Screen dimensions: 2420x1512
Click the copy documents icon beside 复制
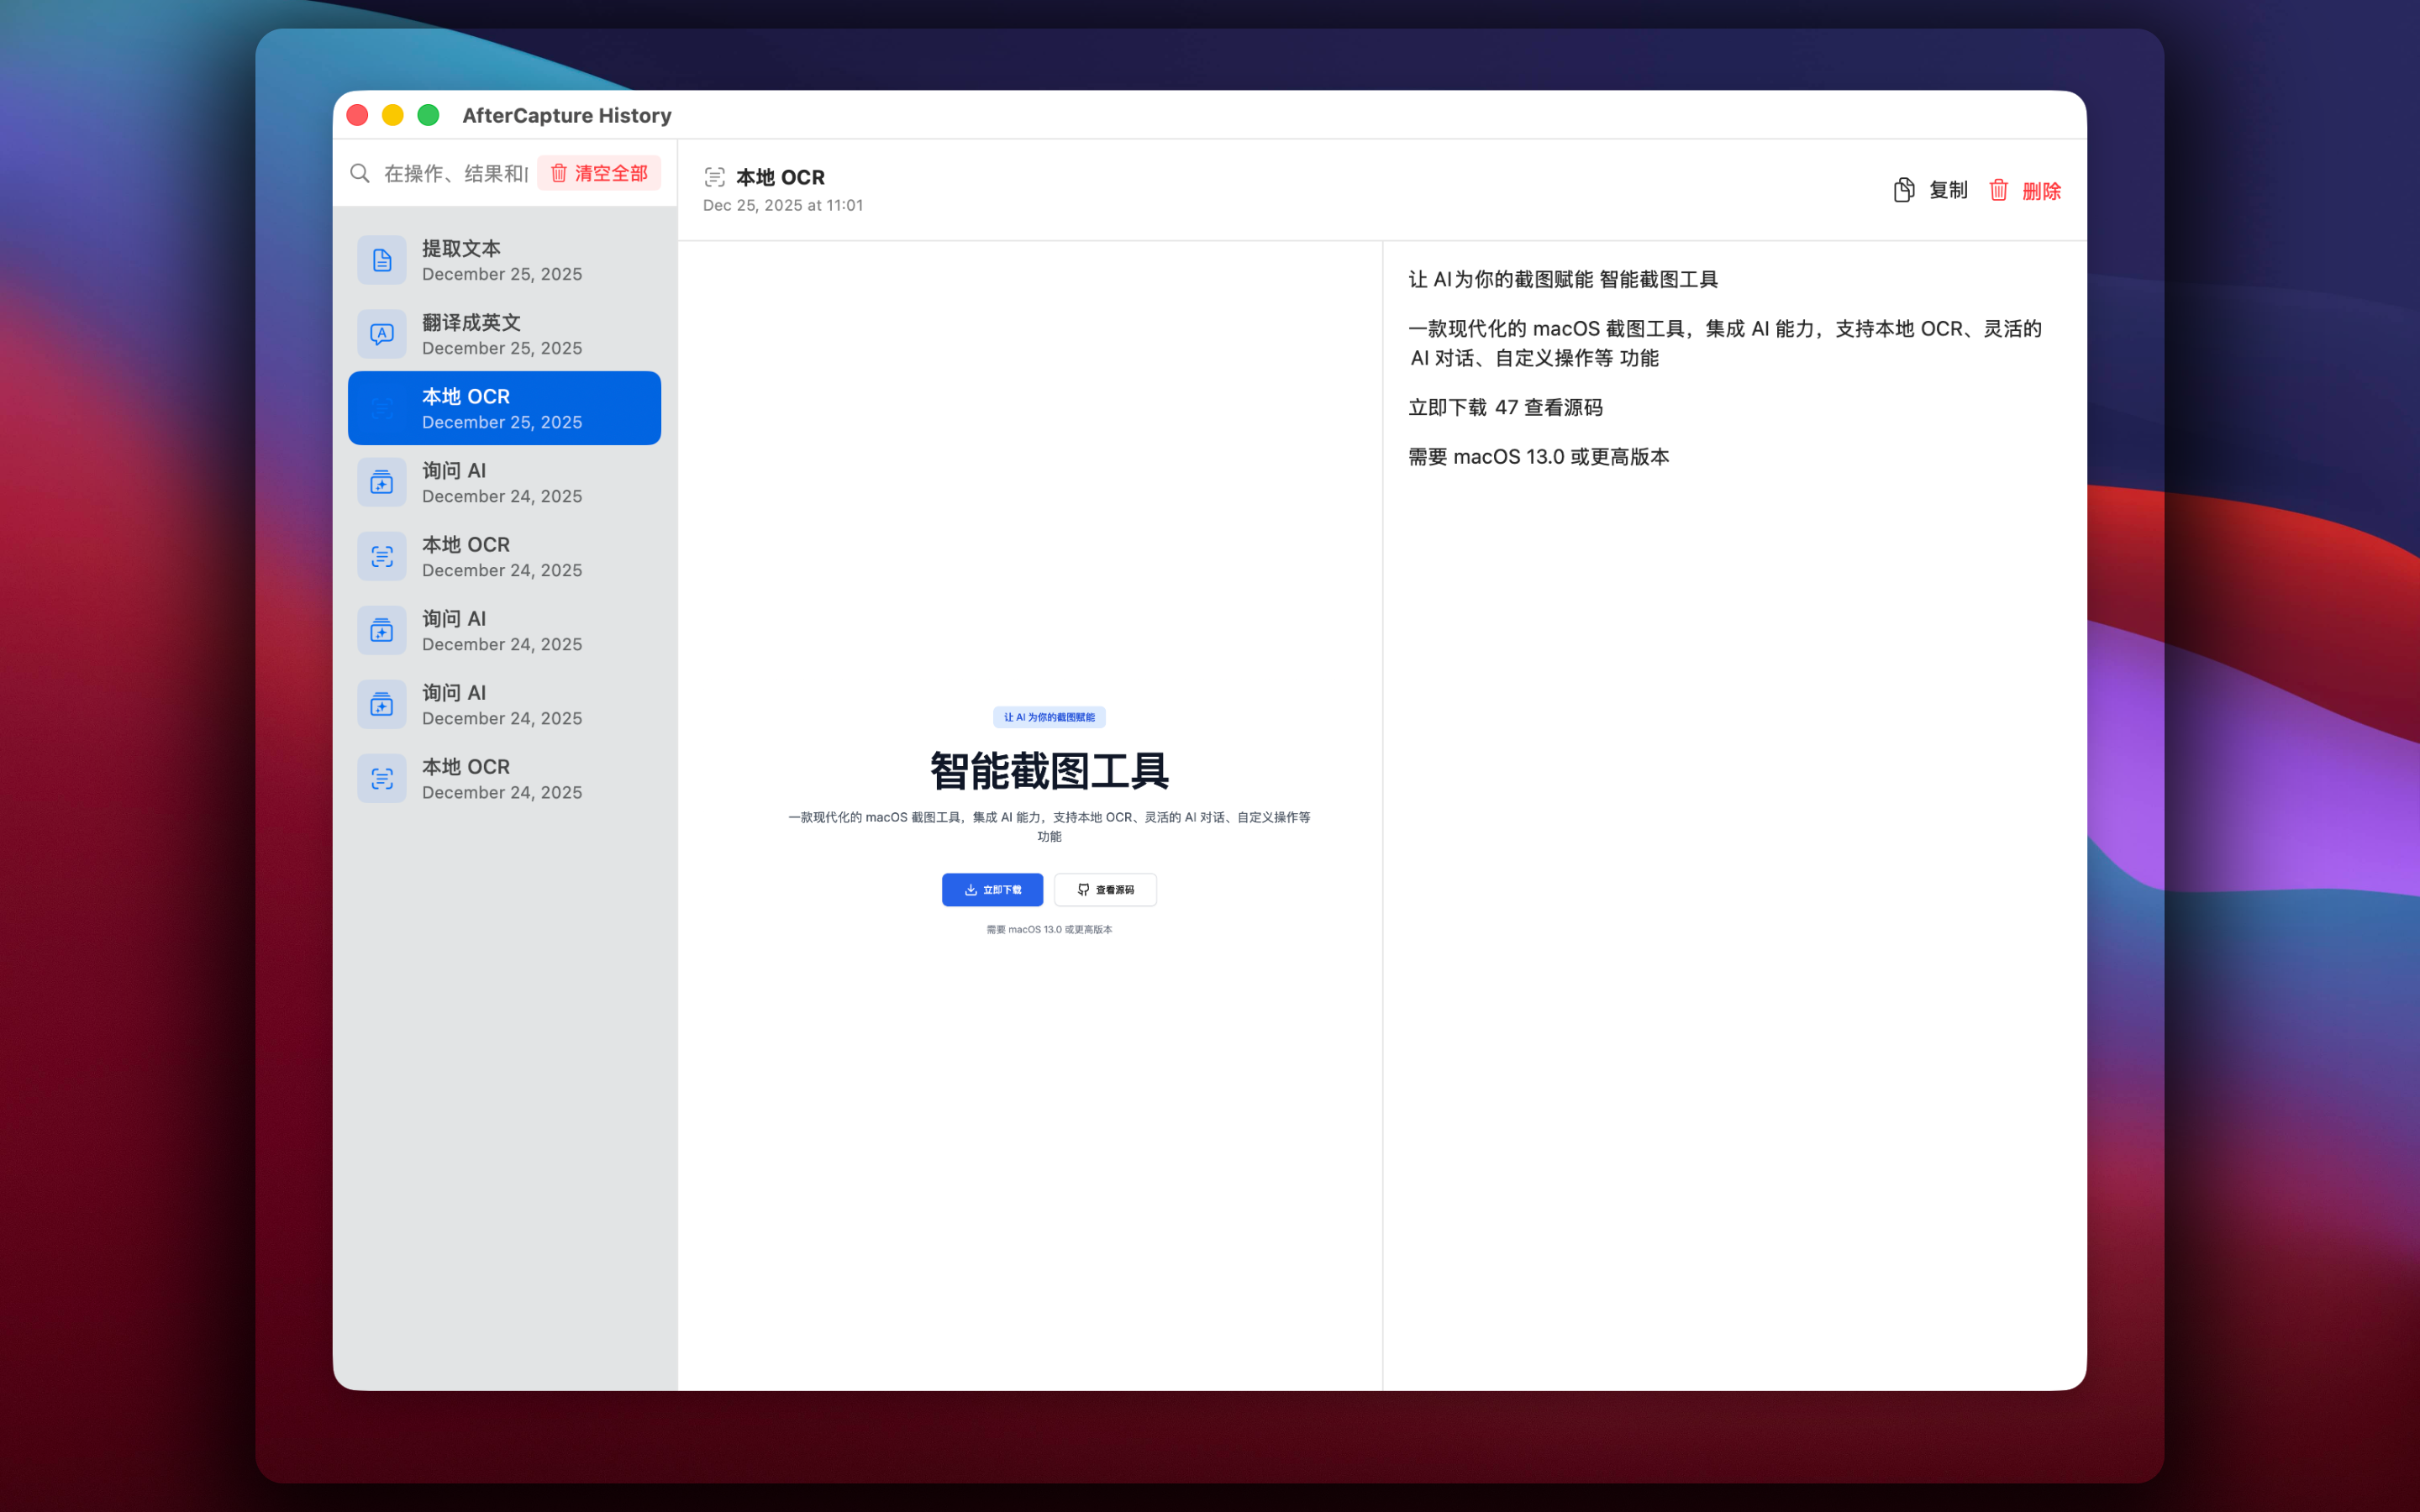click(1904, 190)
